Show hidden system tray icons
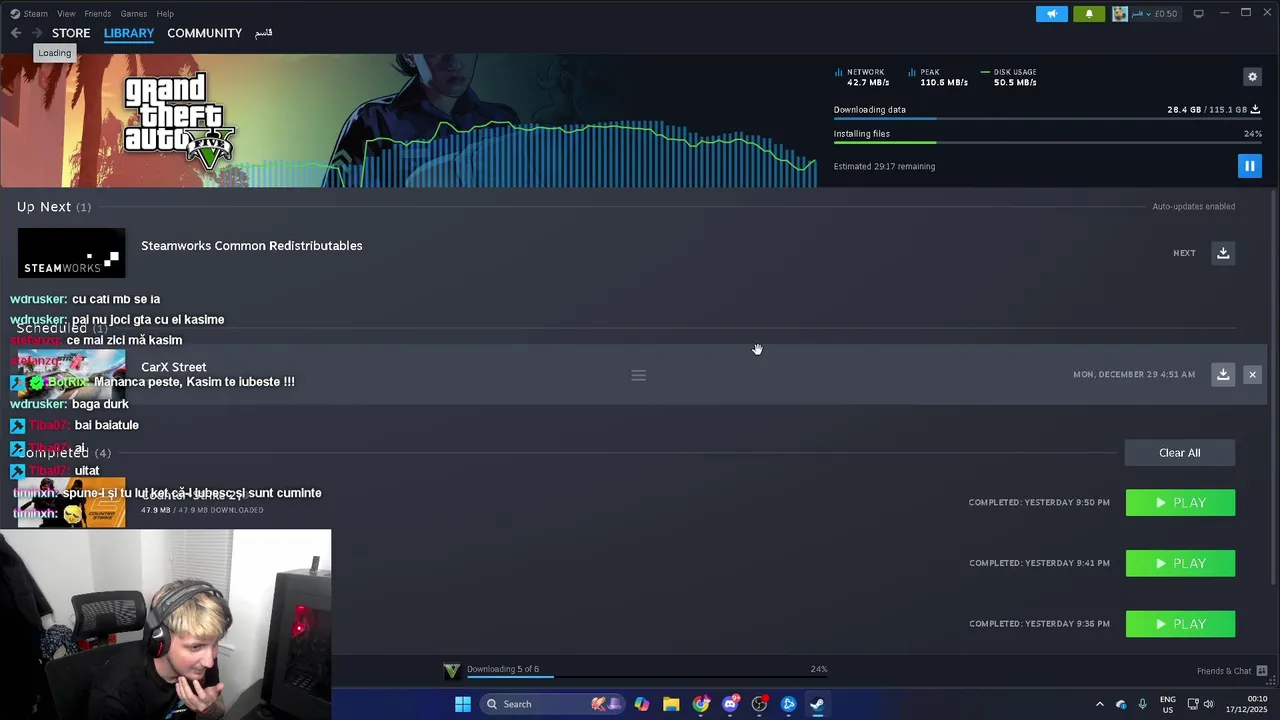Image resolution: width=1280 pixels, height=720 pixels. pyautogui.click(x=1099, y=704)
